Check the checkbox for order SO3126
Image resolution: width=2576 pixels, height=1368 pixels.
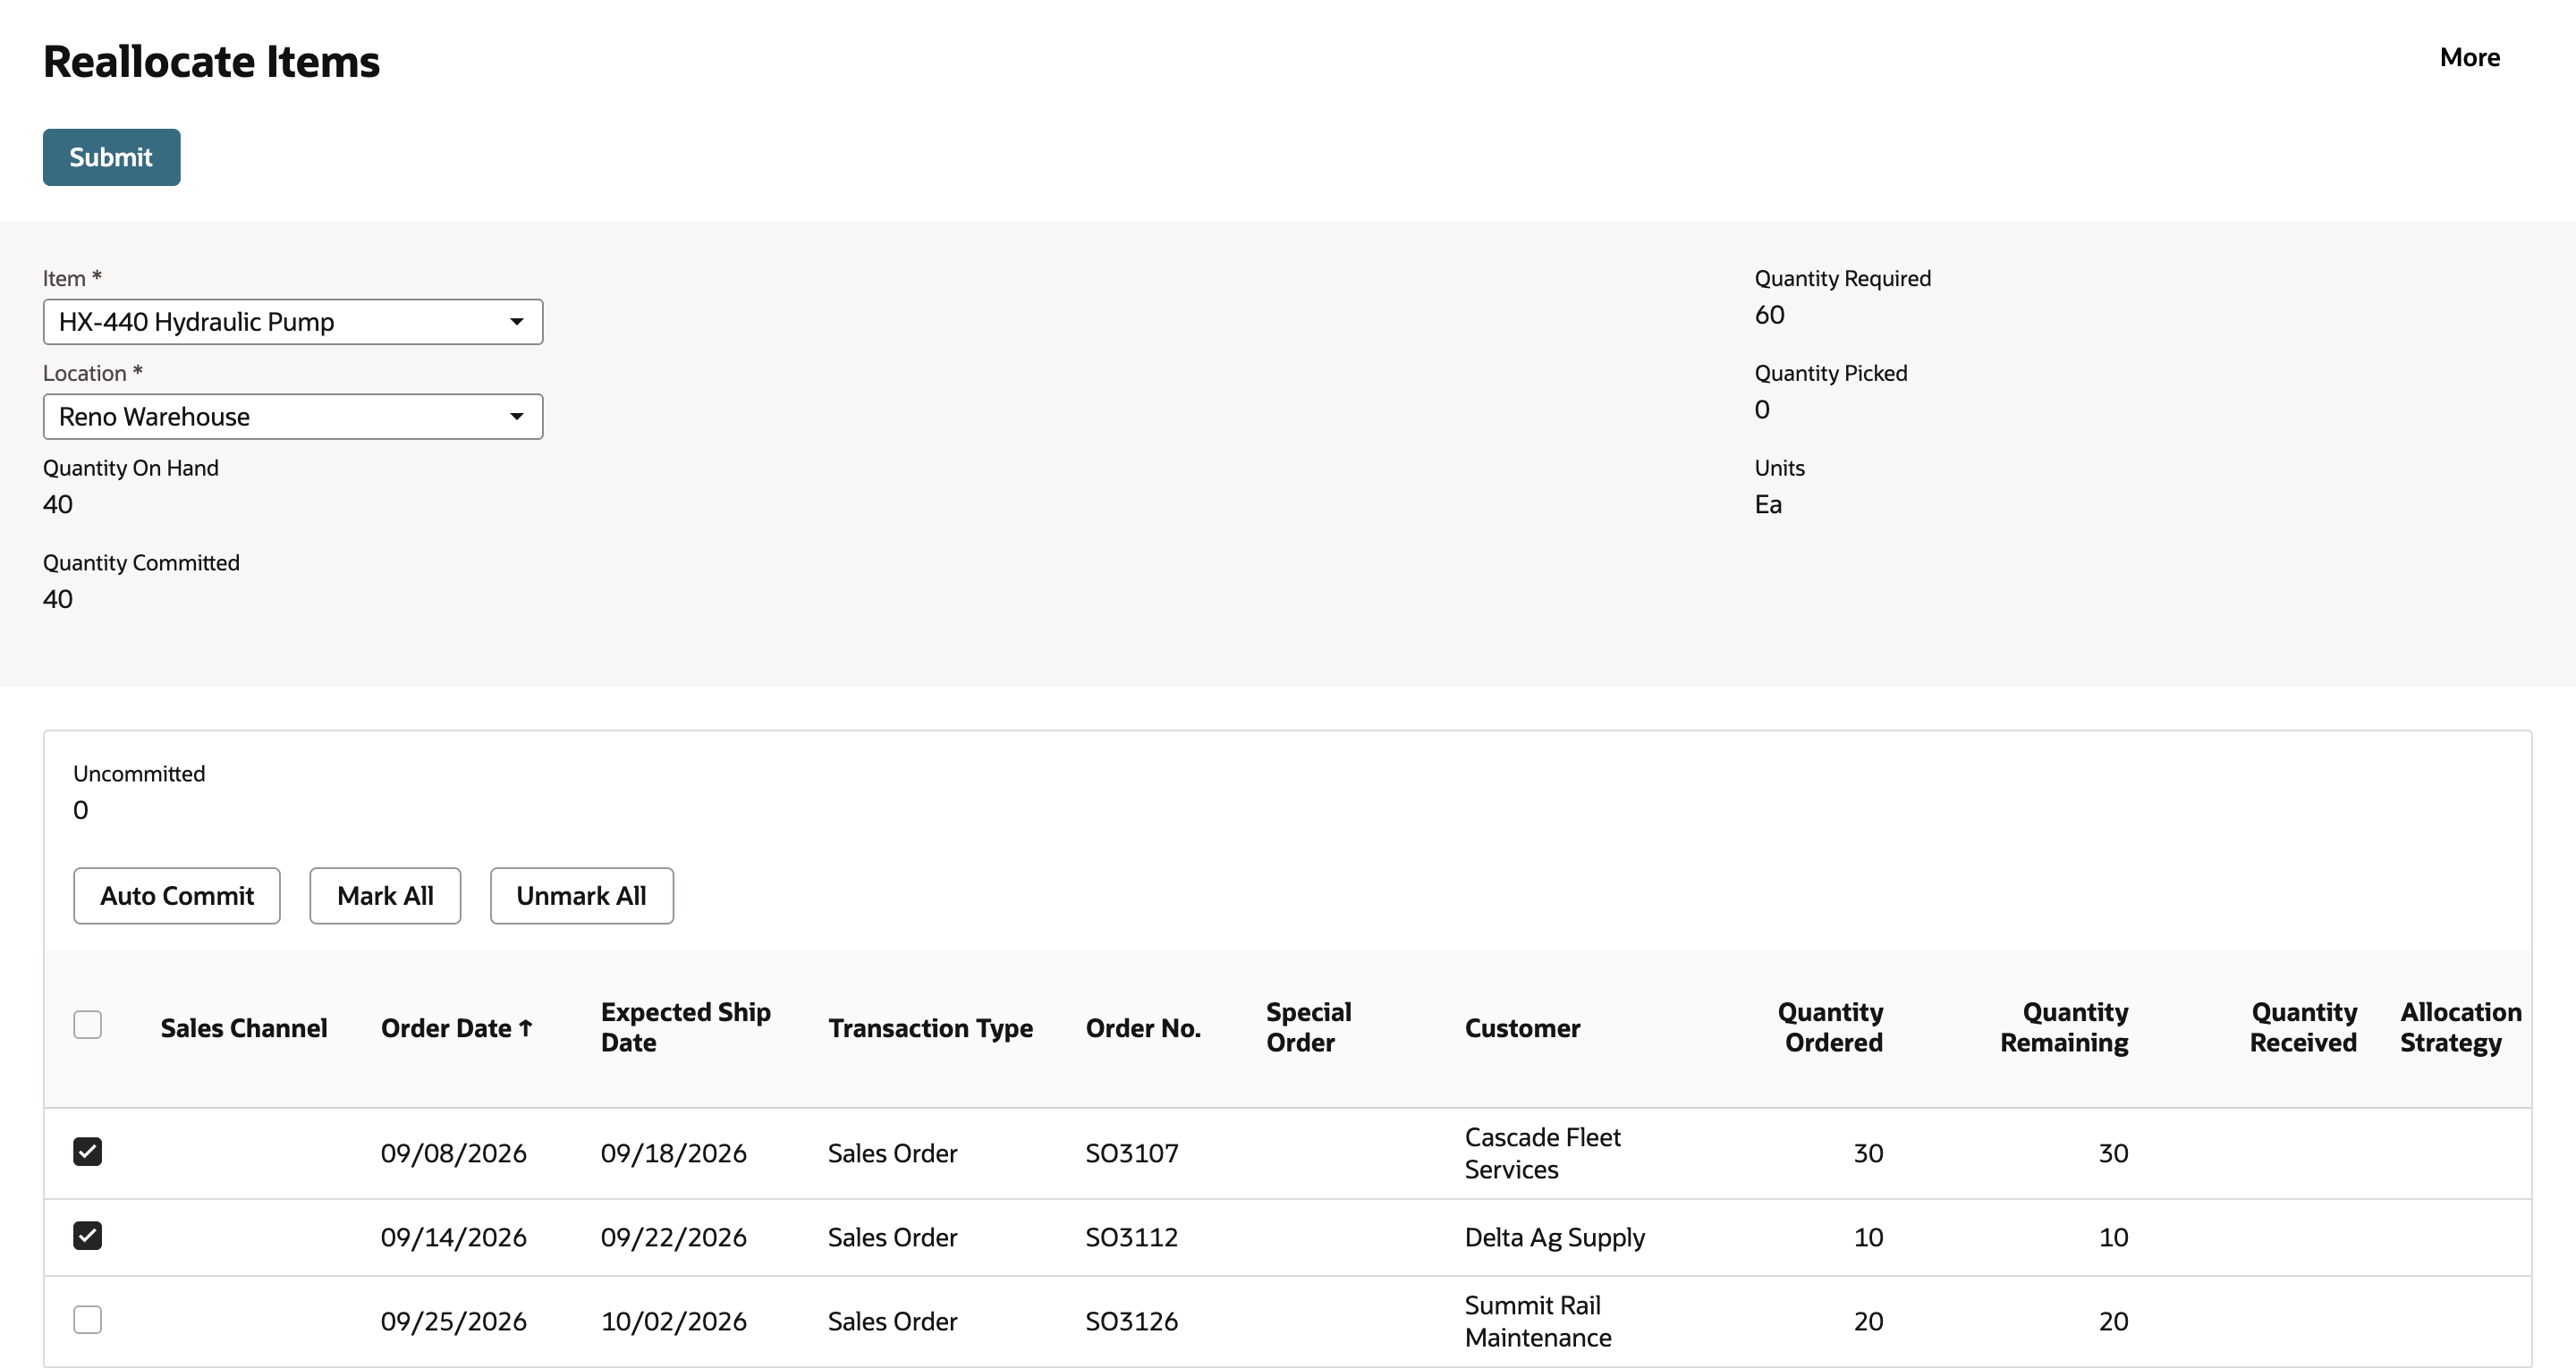pos(88,1320)
